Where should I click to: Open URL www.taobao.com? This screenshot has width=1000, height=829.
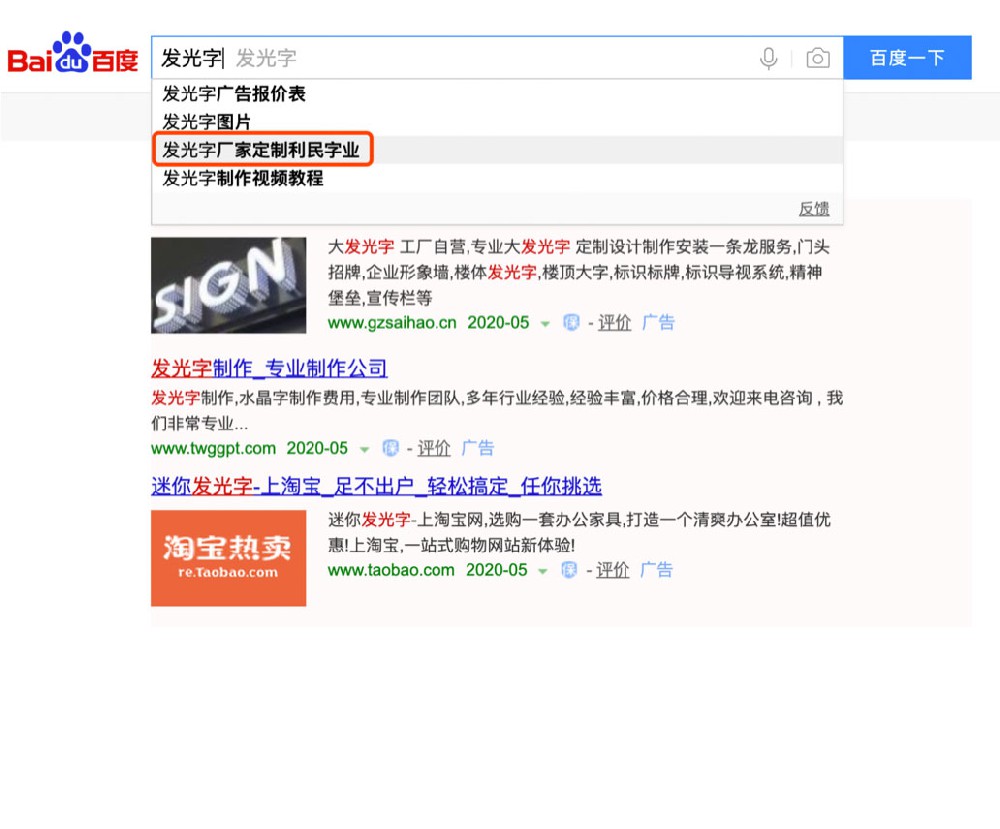391,570
